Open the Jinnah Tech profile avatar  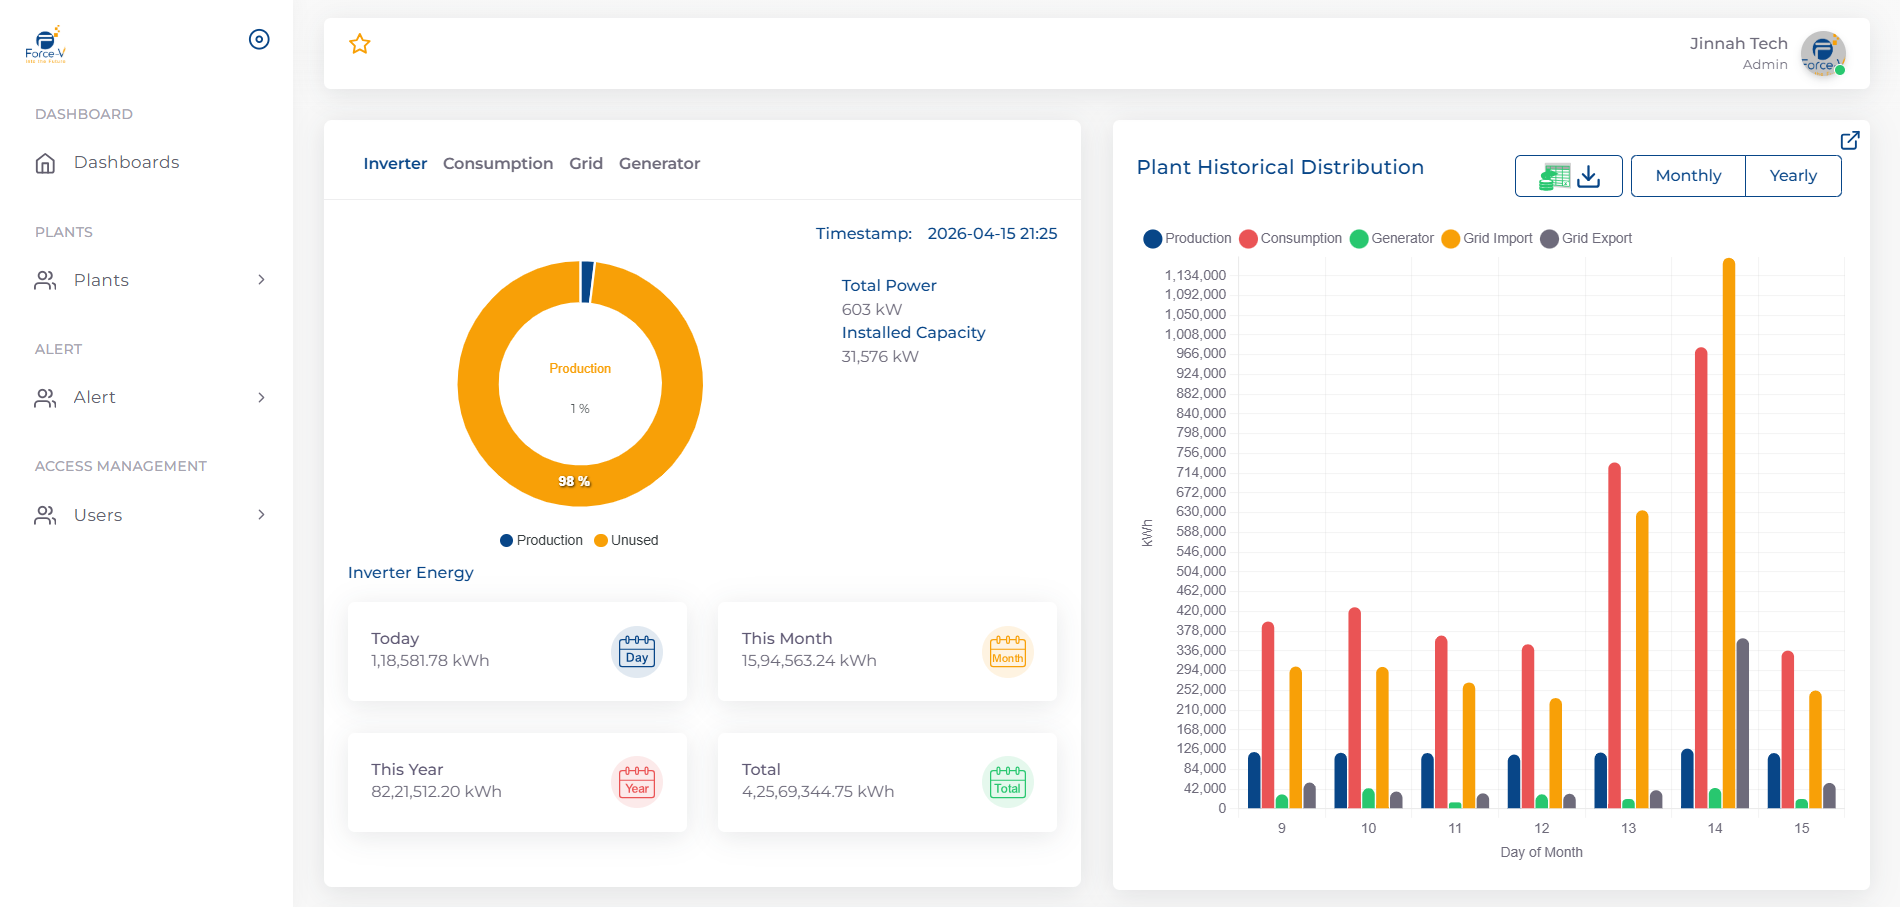pyautogui.click(x=1823, y=53)
